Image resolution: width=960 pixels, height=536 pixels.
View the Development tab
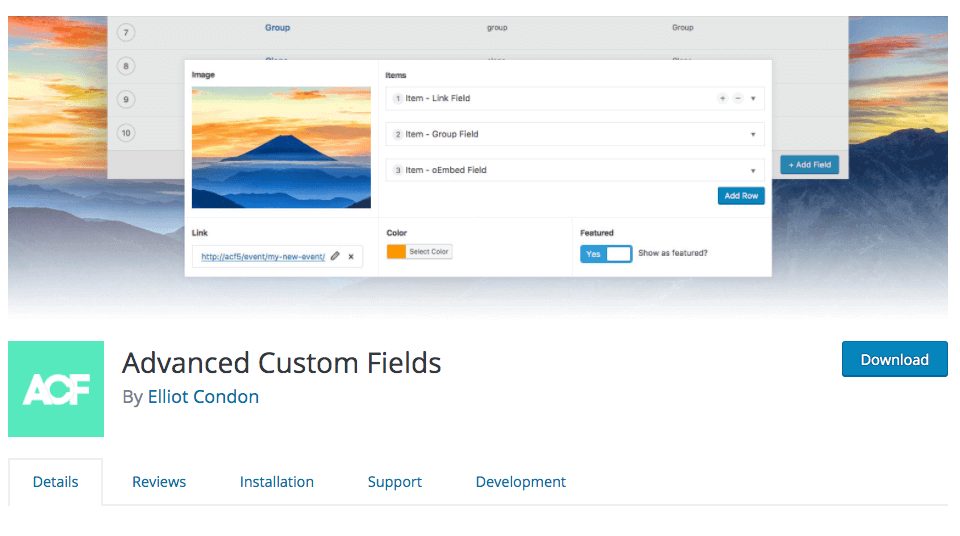[520, 482]
